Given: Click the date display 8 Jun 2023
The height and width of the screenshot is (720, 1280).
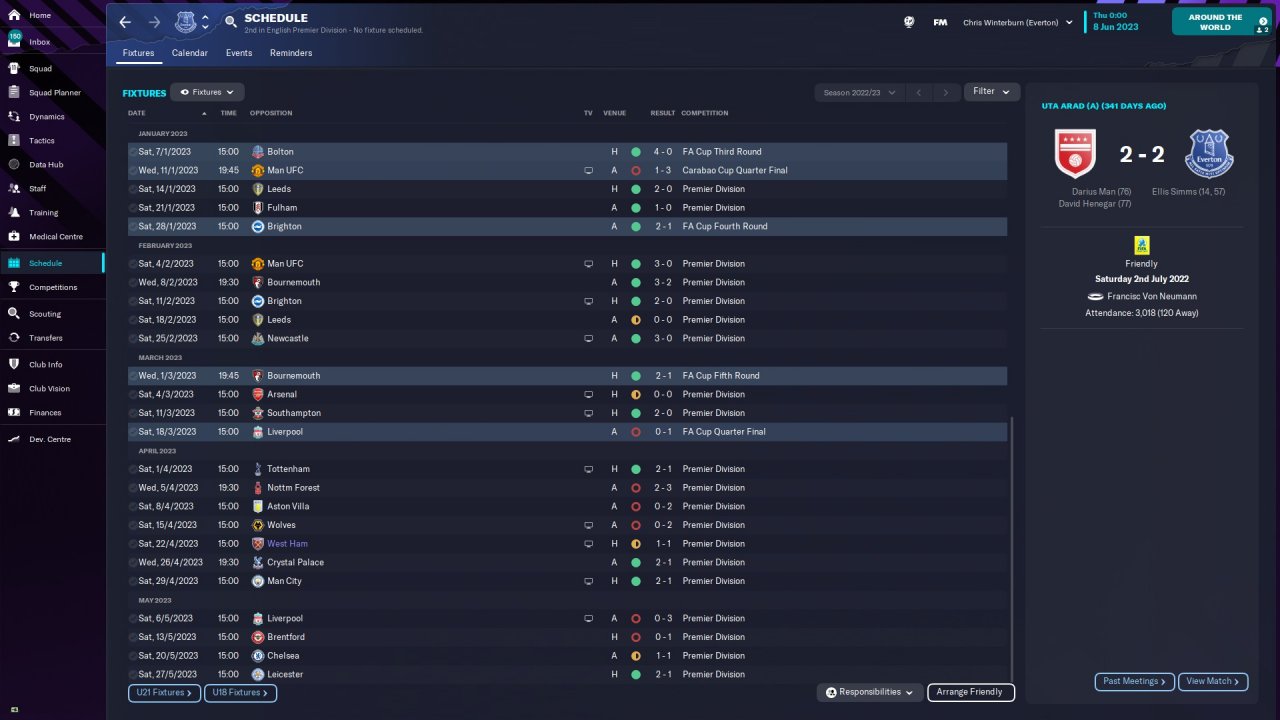Looking at the screenshot, I should (1116, 27).
